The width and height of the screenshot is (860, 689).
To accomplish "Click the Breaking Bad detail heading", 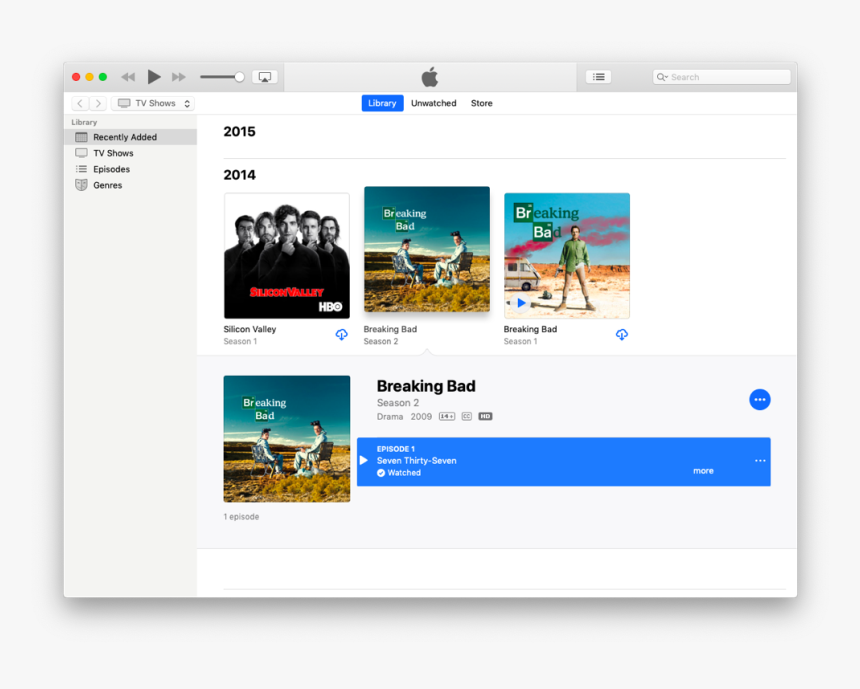I will [x=426, y=386].
